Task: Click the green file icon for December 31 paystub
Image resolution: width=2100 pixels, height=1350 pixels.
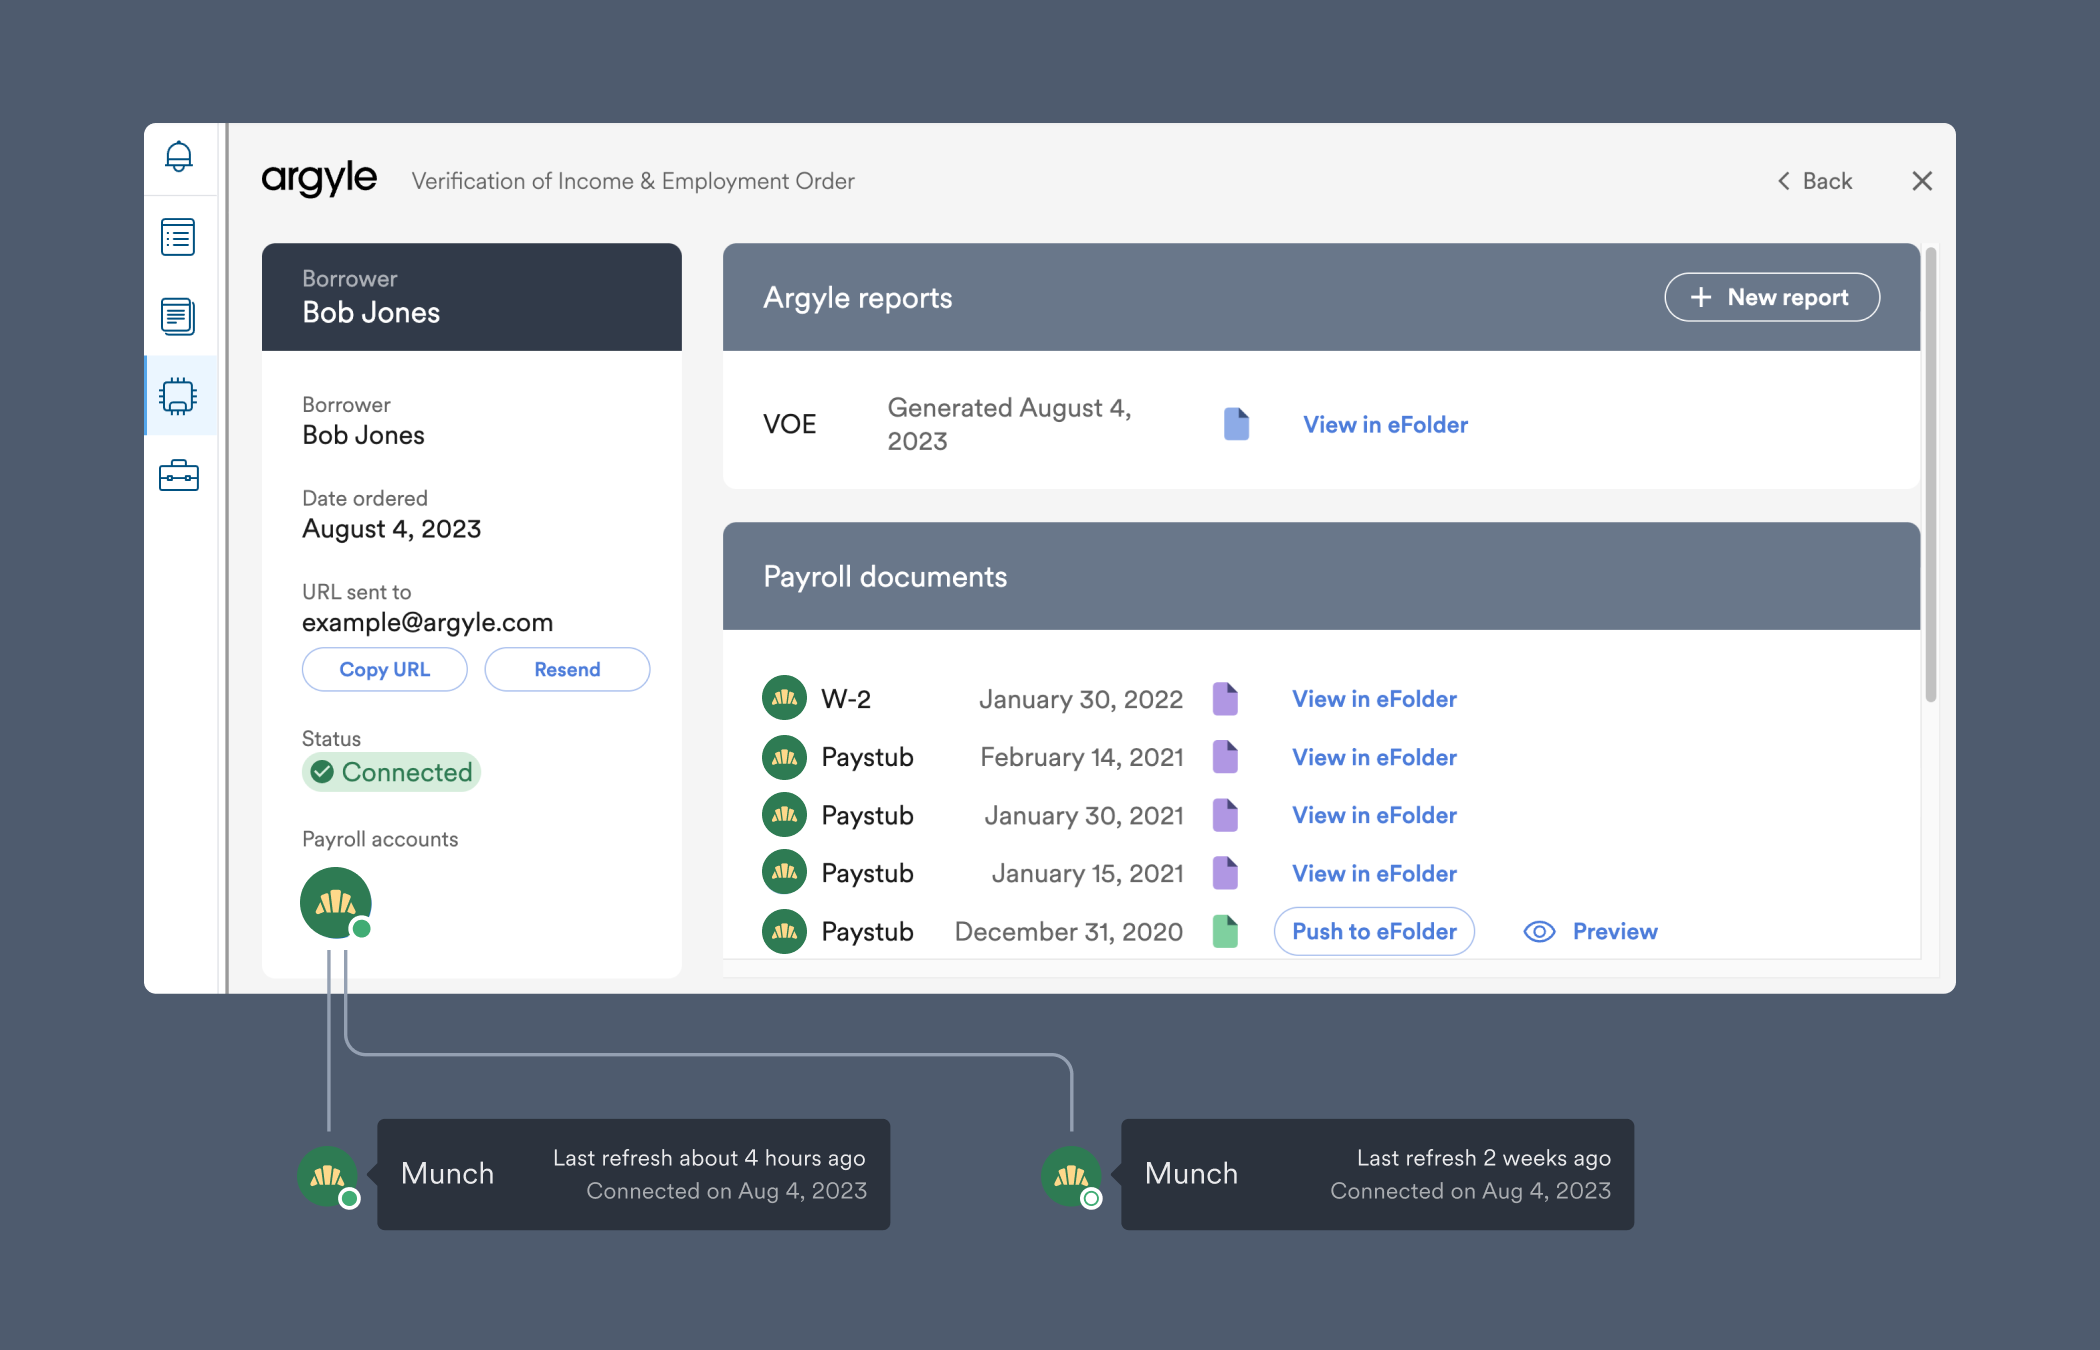Action: point(1225,931)
